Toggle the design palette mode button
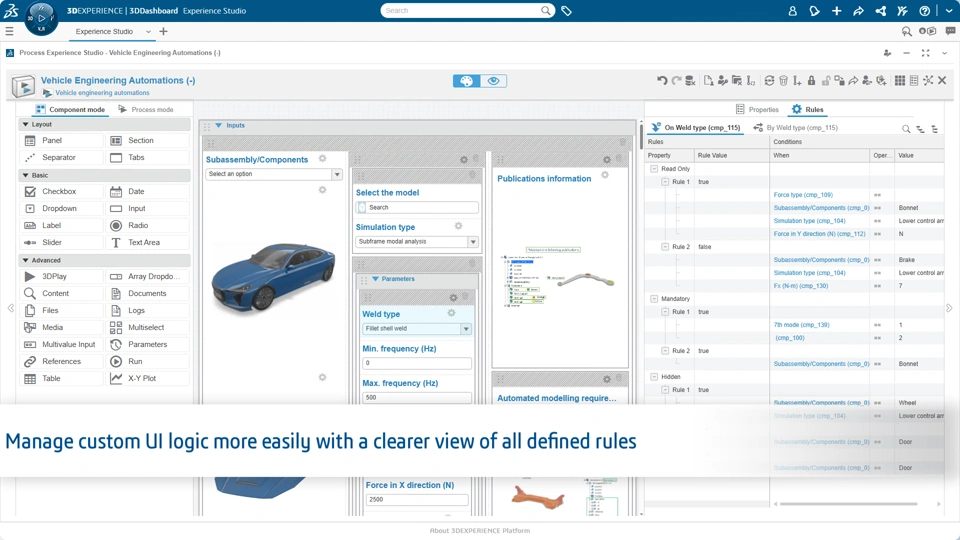Viewport: 960px width, 540px height. pyautogui.click(x=467, y=81)
